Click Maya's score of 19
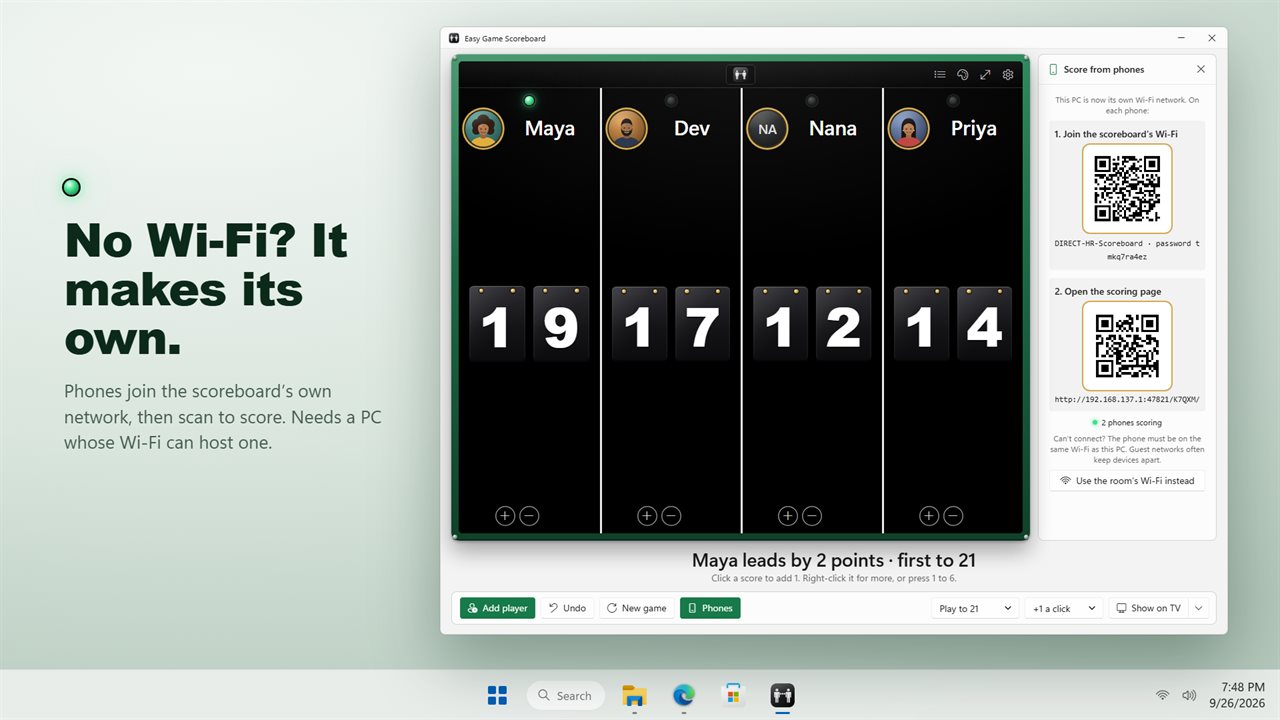The image size is (1280, 720). point(530,324)
